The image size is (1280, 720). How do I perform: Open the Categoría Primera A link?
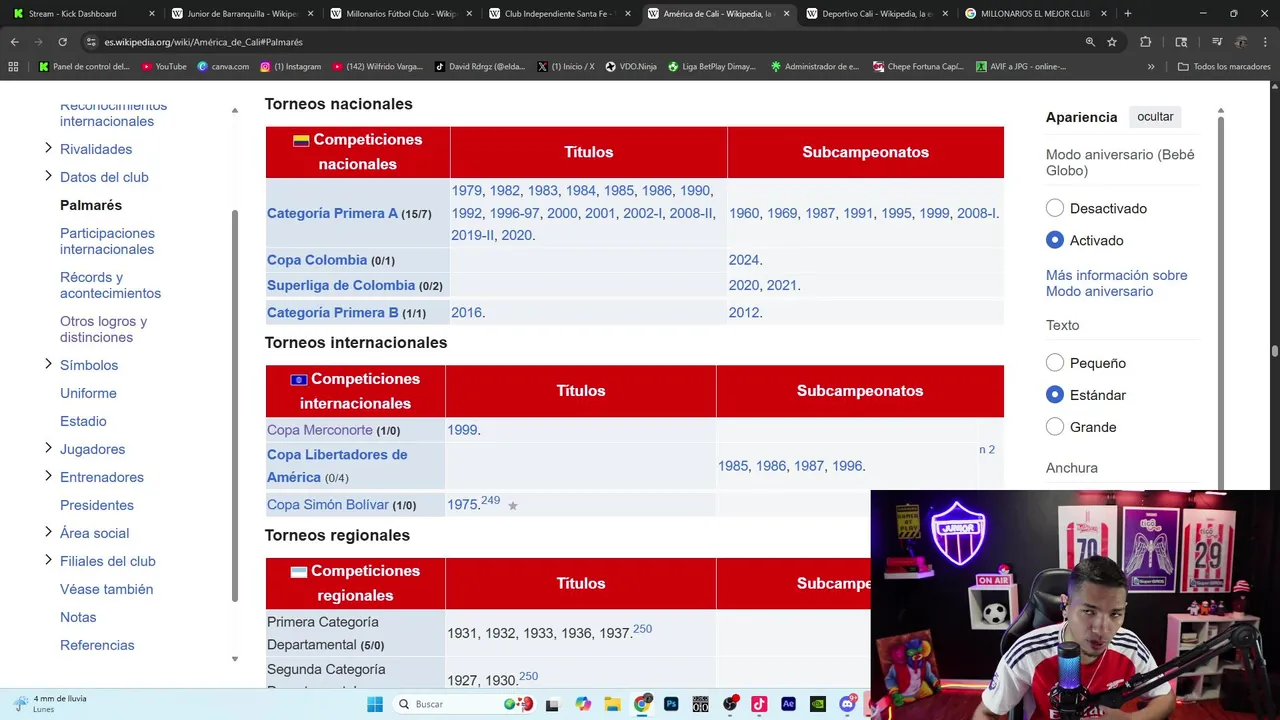click(x=332, y=213)
